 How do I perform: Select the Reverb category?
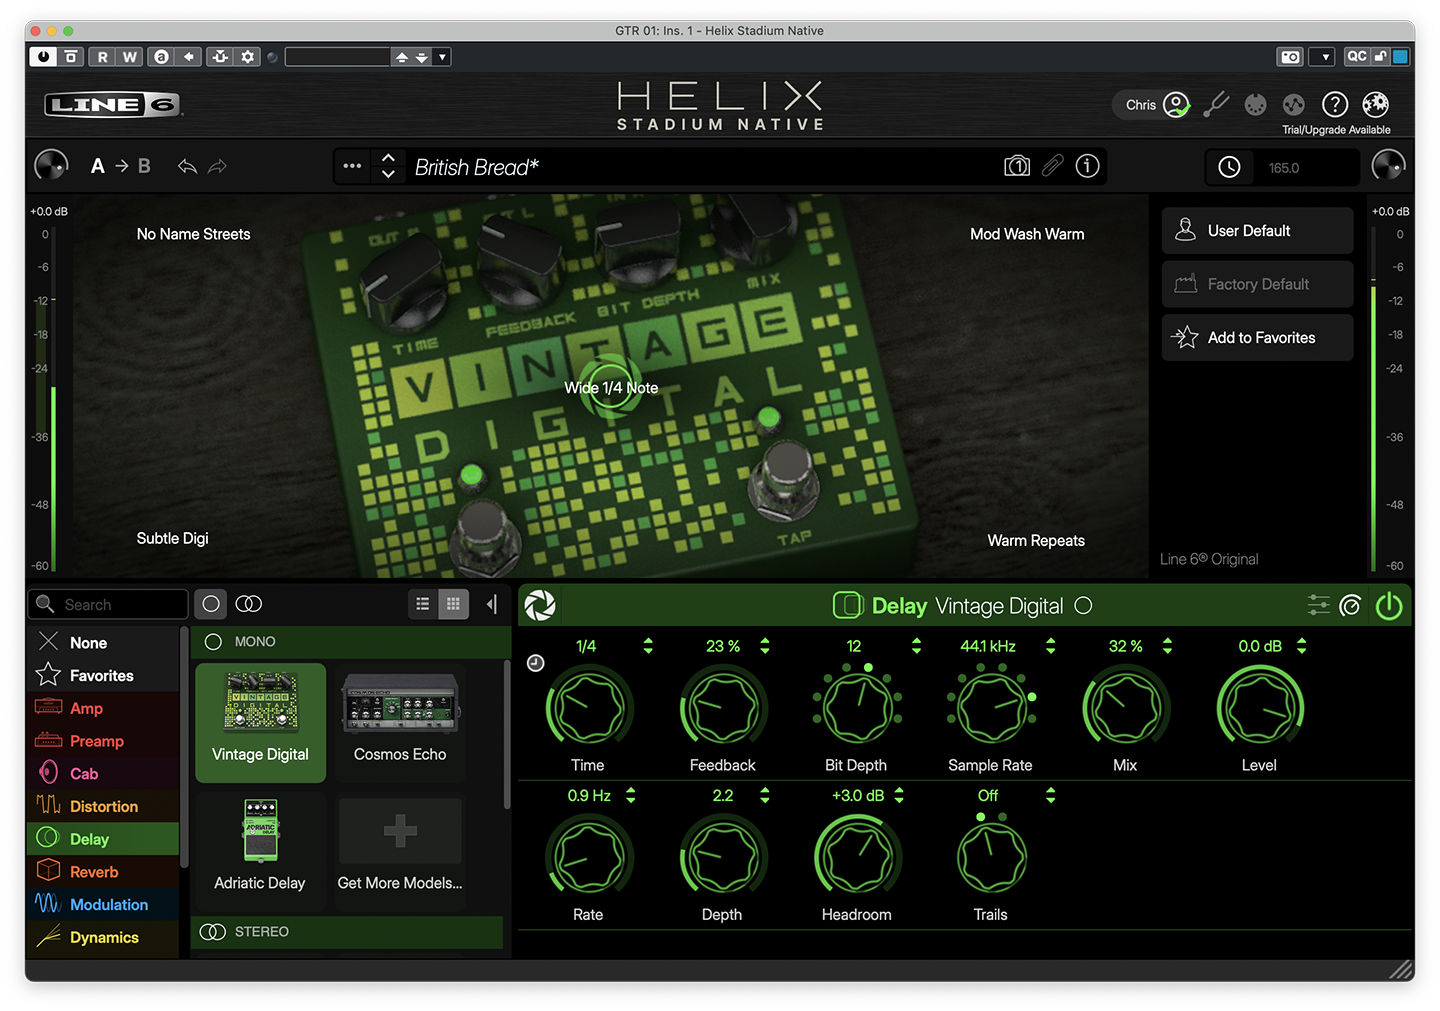pos(103,872)
